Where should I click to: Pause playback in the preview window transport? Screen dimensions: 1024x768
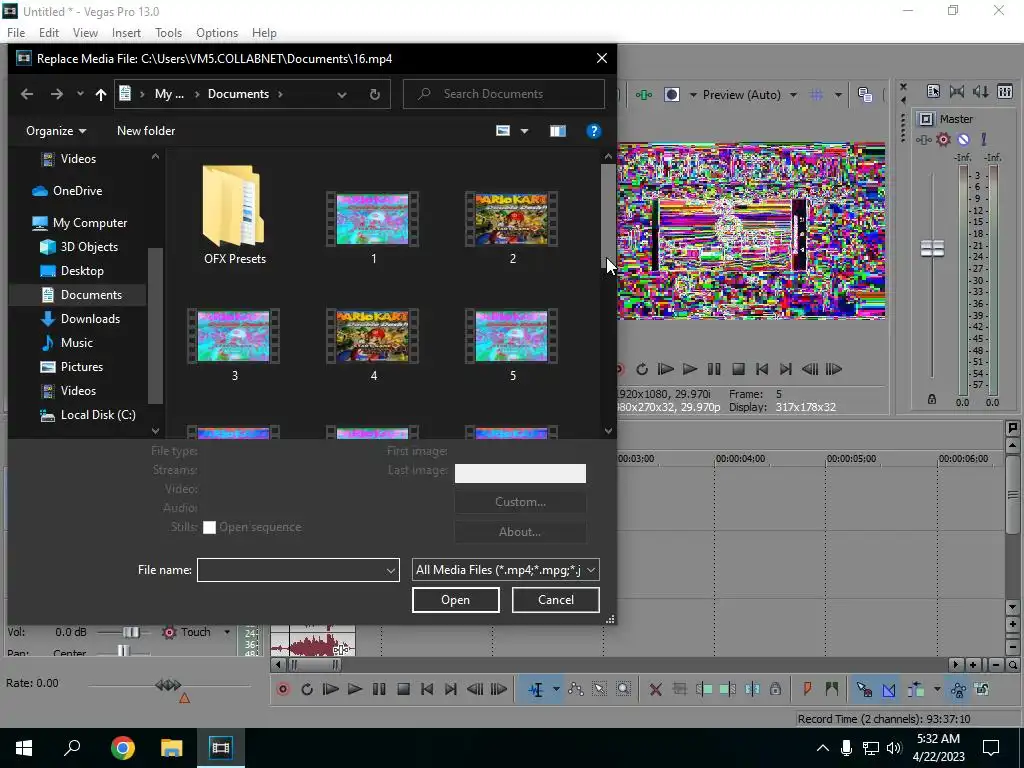(x=714, y=369)
